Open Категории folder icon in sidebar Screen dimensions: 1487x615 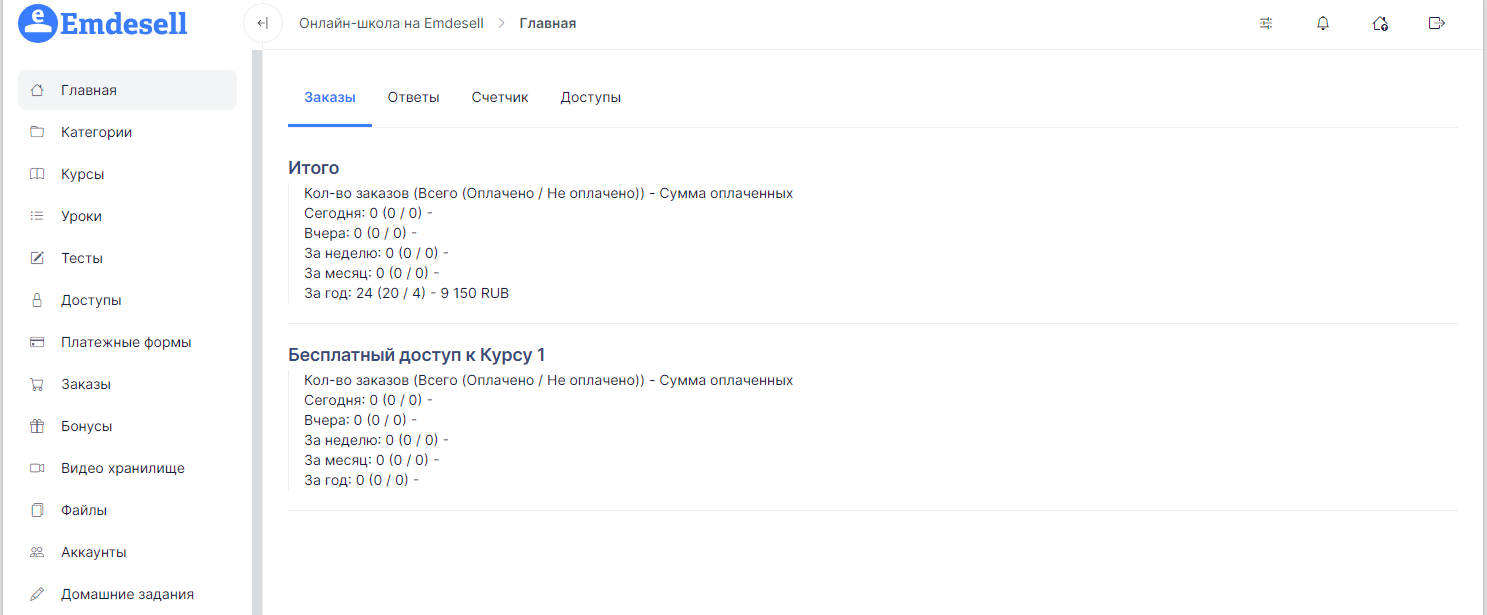coord(37,132)
